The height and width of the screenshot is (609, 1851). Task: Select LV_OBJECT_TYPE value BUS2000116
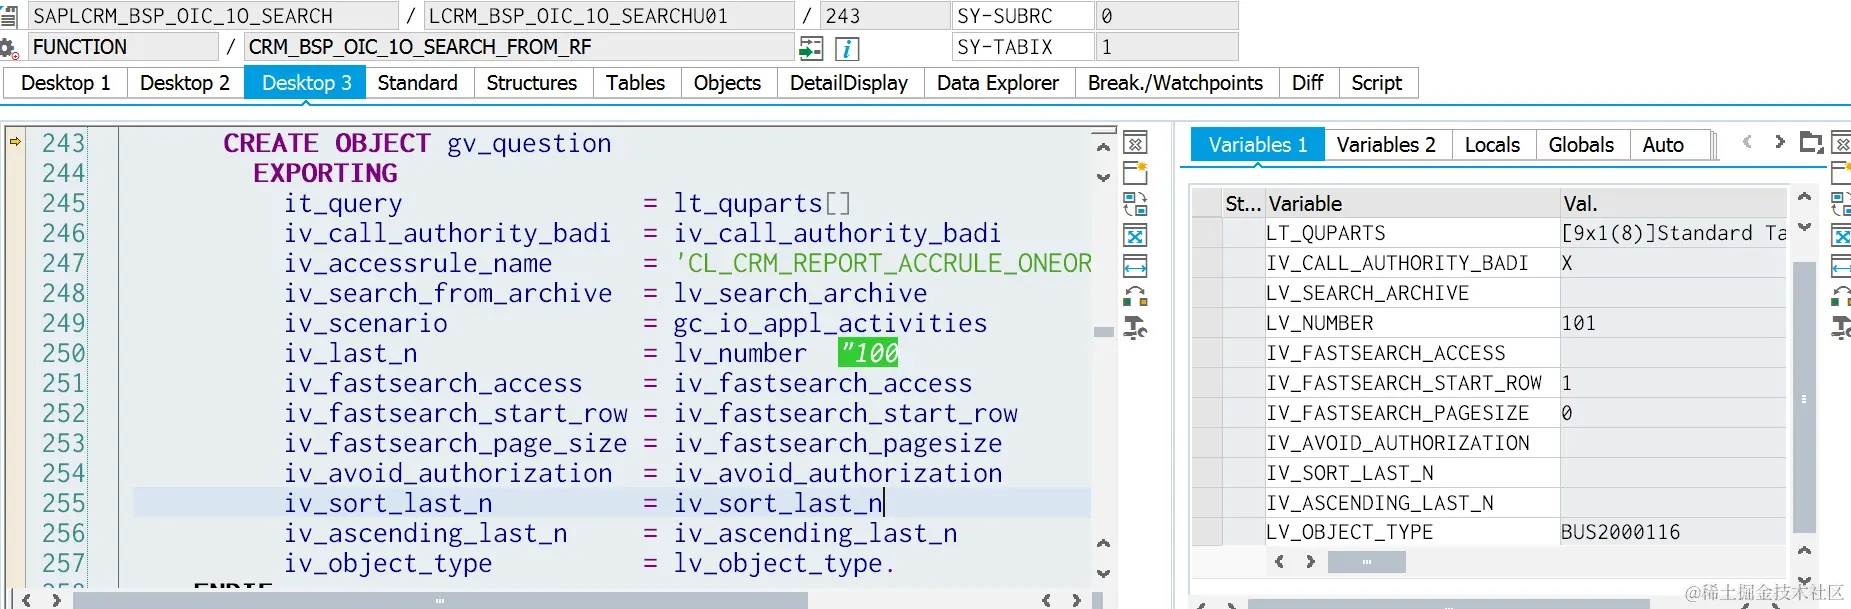click(1673, 532)
